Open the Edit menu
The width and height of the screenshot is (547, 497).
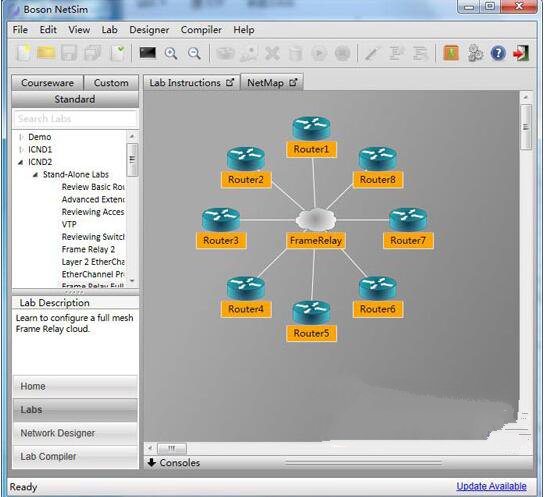pyautogui.click(x=48, y=30)
